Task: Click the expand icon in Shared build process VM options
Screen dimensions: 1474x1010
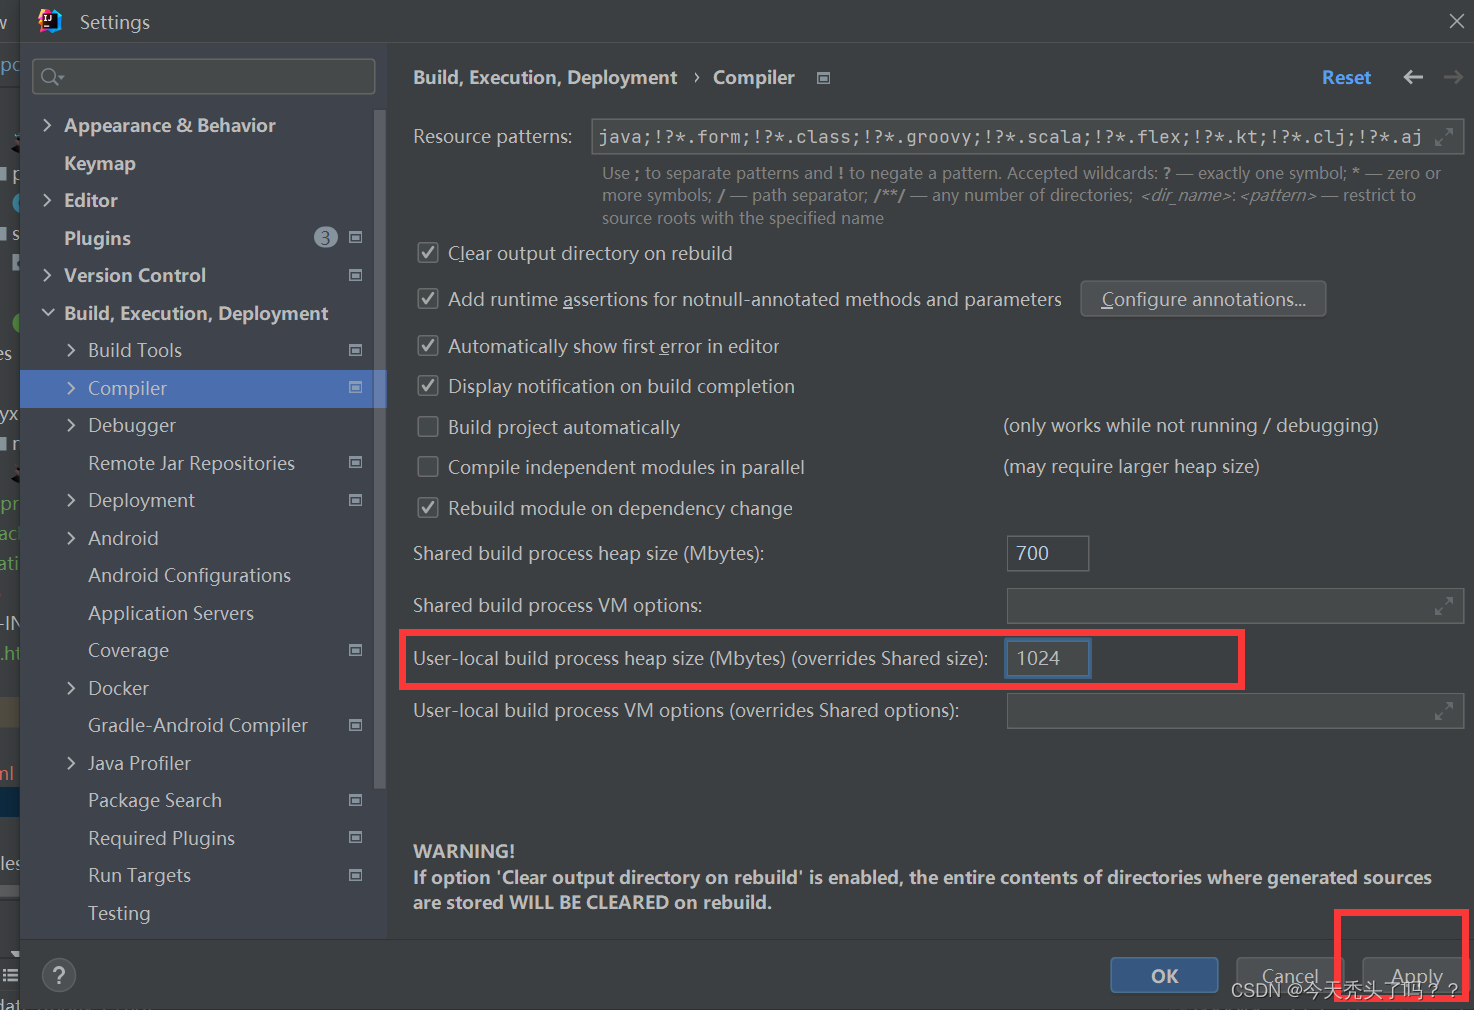Action: (1443, 605)
